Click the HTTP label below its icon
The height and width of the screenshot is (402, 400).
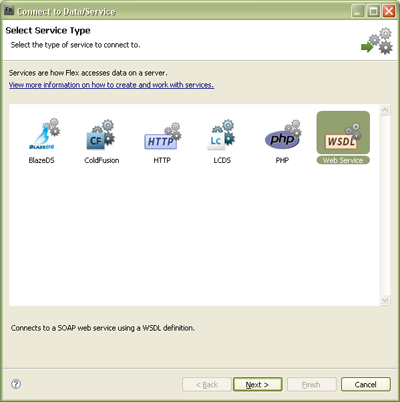[162, 160]
